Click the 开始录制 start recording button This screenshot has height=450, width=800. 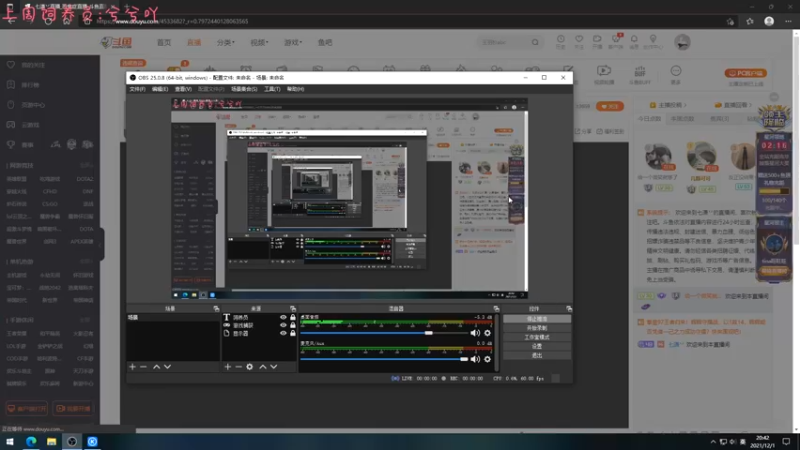pyautogui.click(x=537, y=328)
